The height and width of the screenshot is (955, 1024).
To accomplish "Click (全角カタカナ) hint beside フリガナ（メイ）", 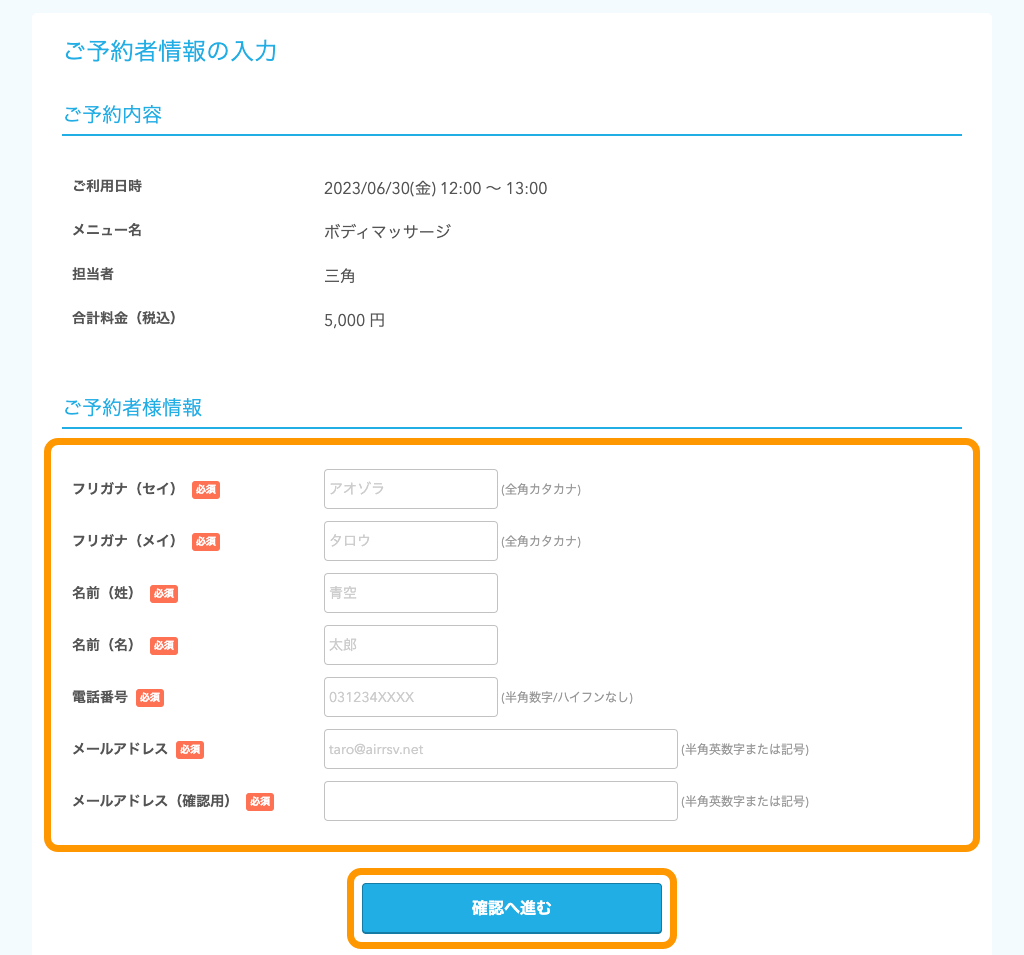I will coord(541,542).
